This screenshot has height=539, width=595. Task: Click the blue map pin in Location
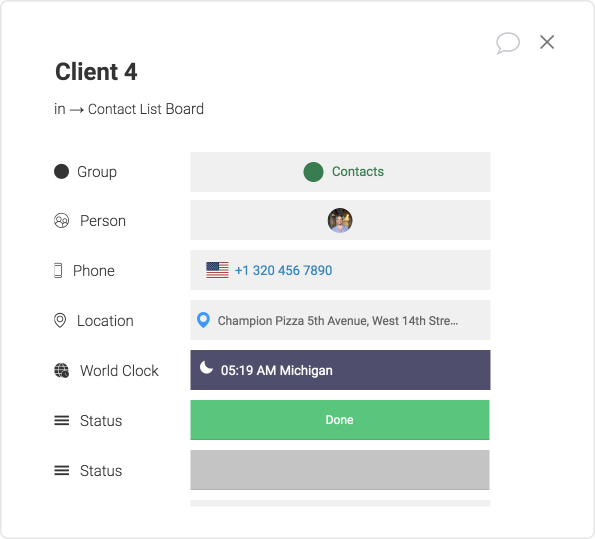(x=203, y=320)
